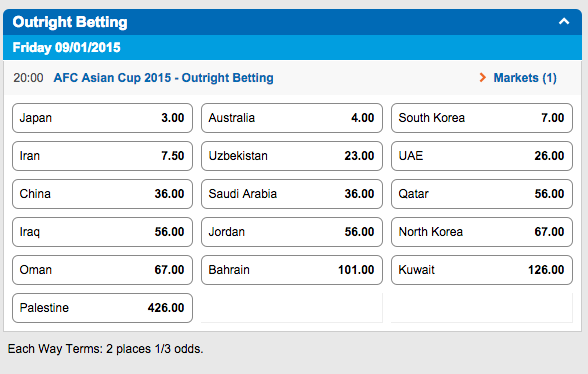Select Oman at 67.00 odds

point(102,270)
